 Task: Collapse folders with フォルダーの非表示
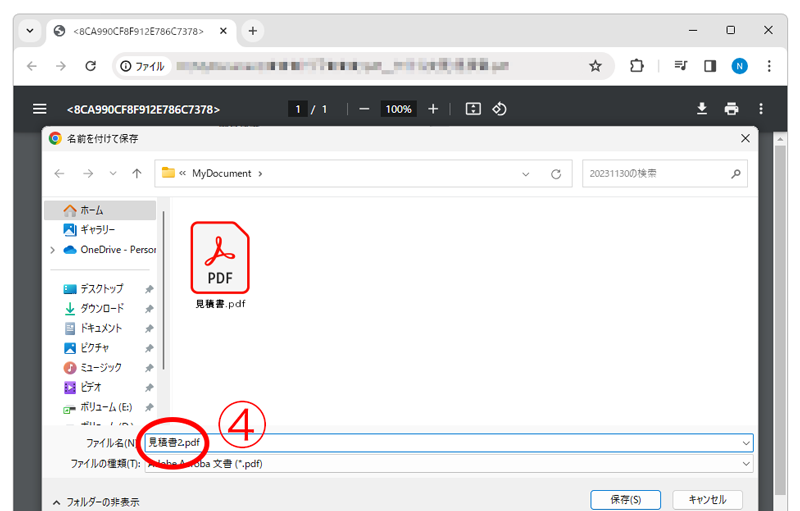click(x=95, y=501)
